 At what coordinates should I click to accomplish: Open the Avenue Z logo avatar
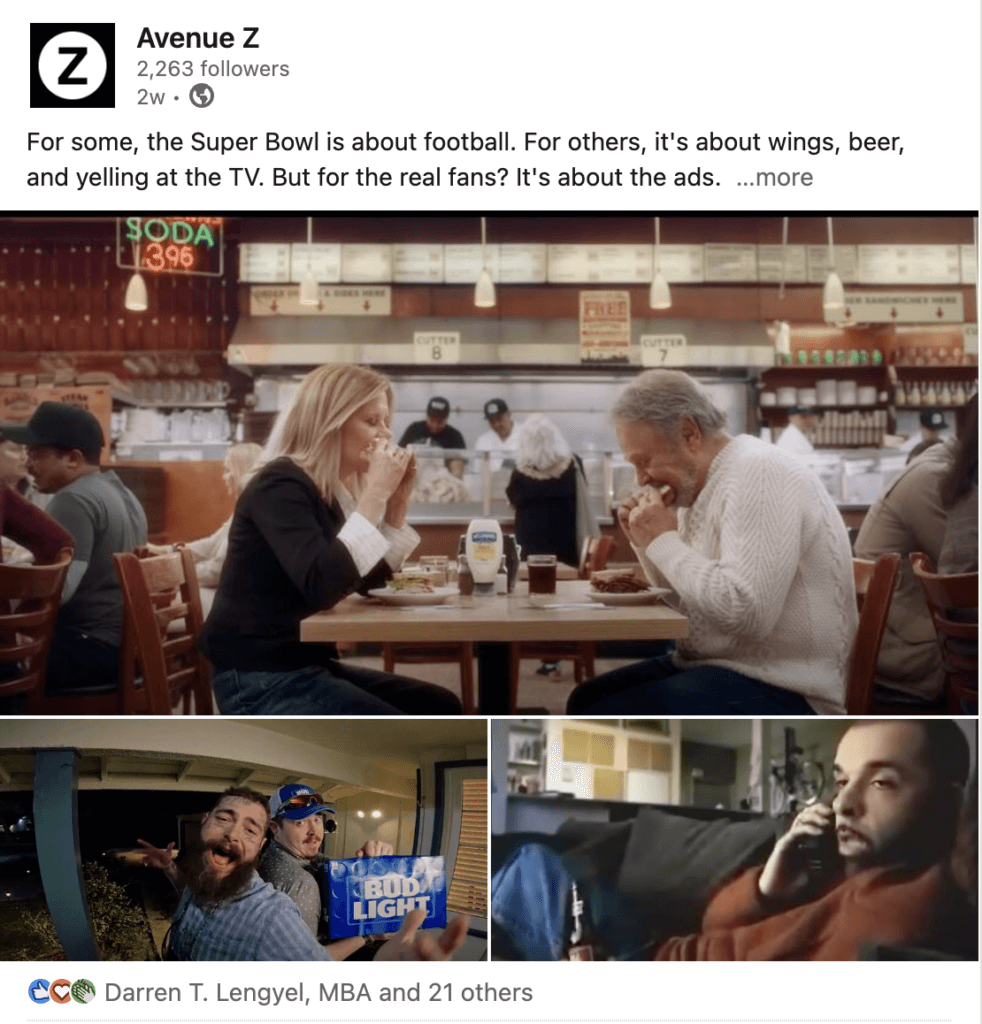click(x=72, y=65)
